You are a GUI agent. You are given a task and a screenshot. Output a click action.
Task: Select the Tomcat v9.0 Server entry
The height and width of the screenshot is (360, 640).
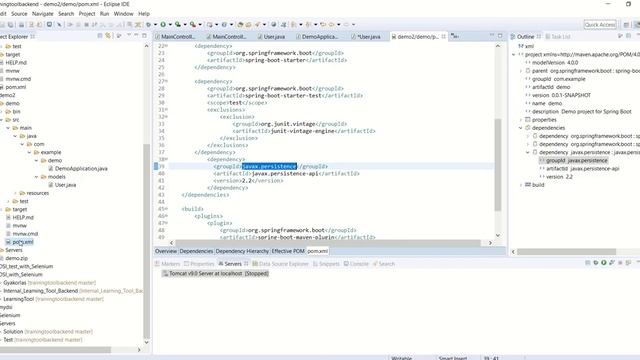click(215, 273)
